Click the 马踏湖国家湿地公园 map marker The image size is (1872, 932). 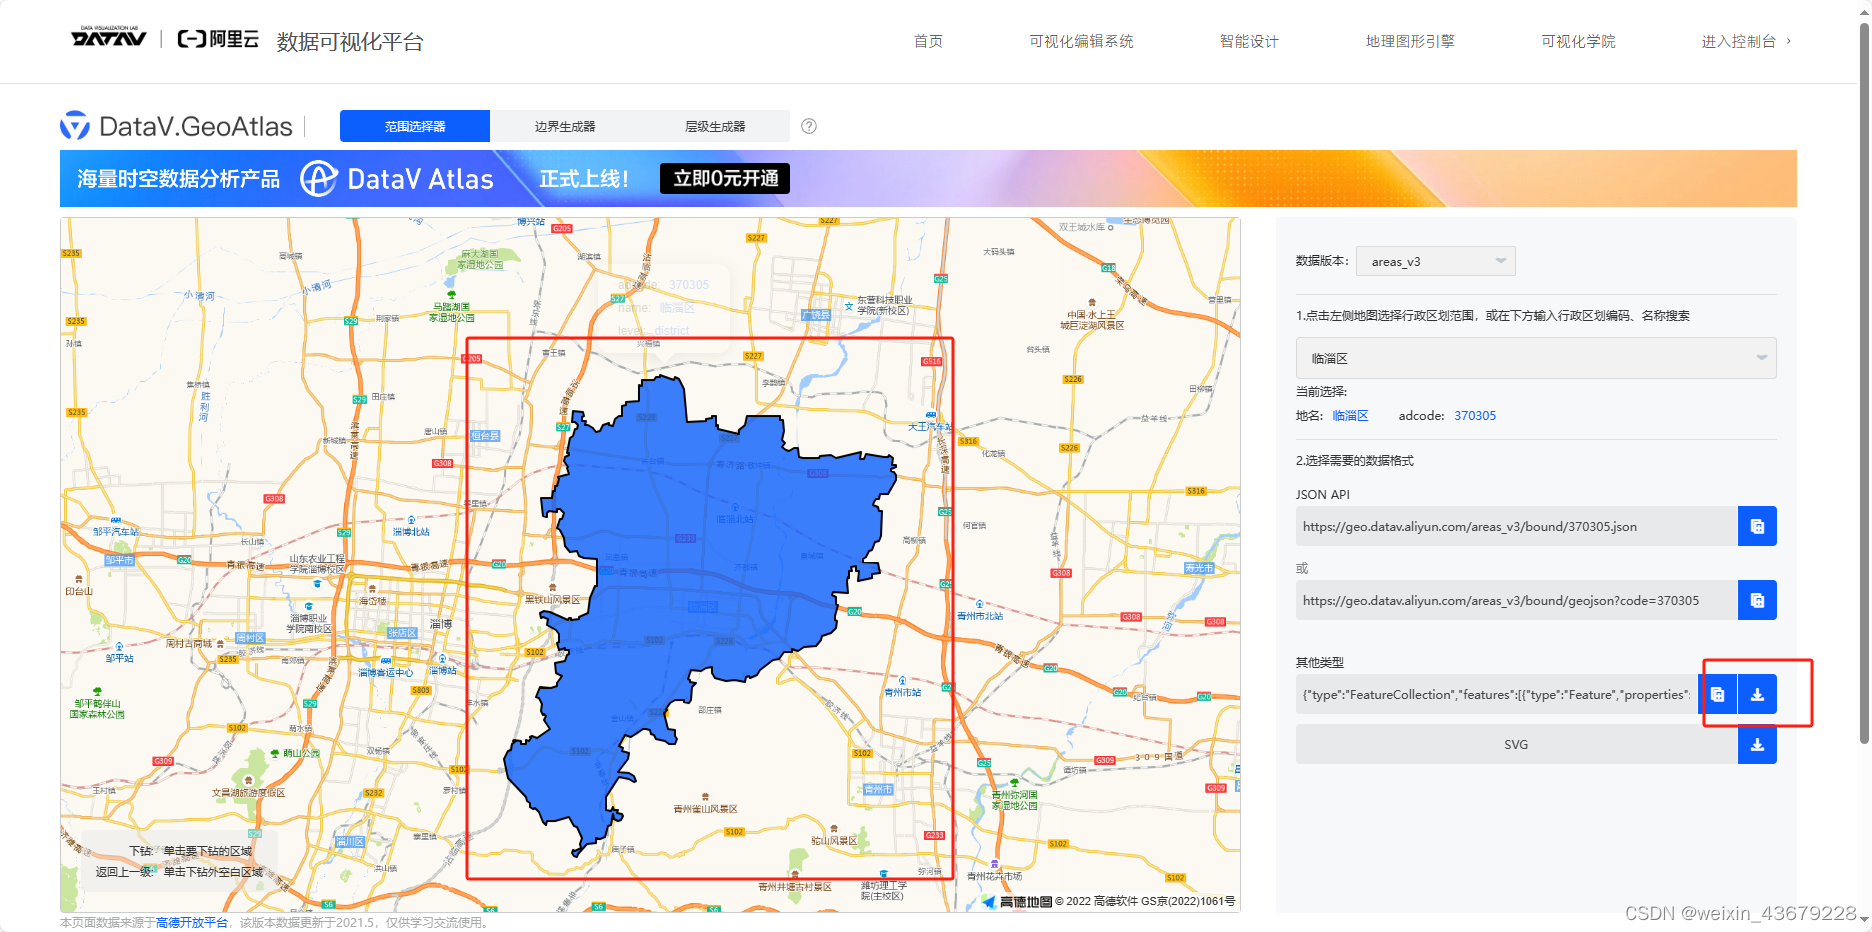click(x=451, y=307)
